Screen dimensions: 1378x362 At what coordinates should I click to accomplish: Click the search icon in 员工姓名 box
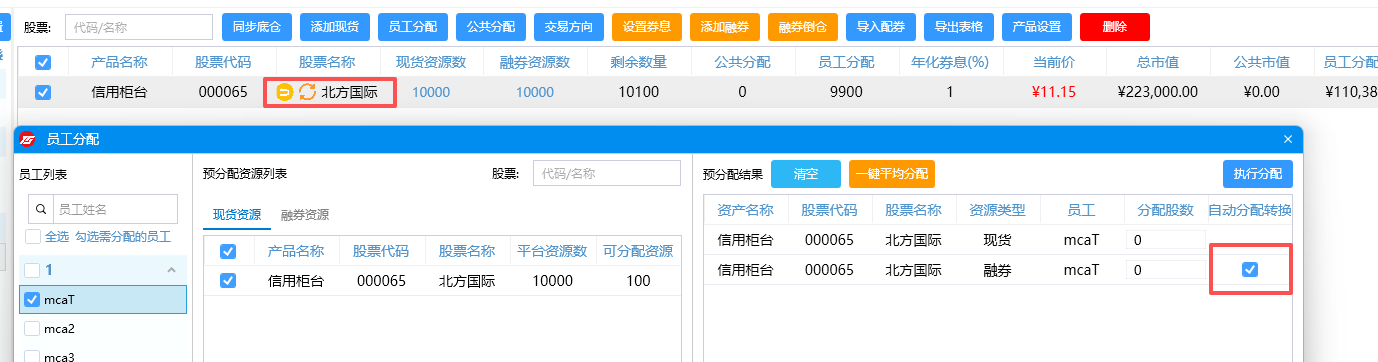coord(41,210)
